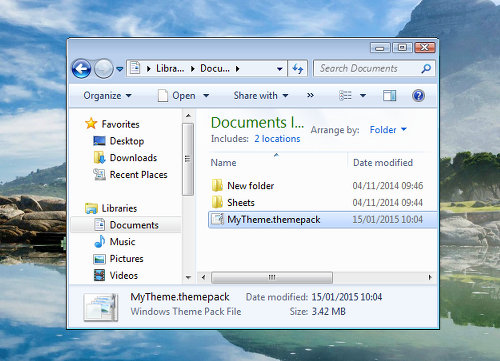Screen dimensions: 500x361
Task: Click the Desktop monitor icon
Action: [x=99, y=141]
